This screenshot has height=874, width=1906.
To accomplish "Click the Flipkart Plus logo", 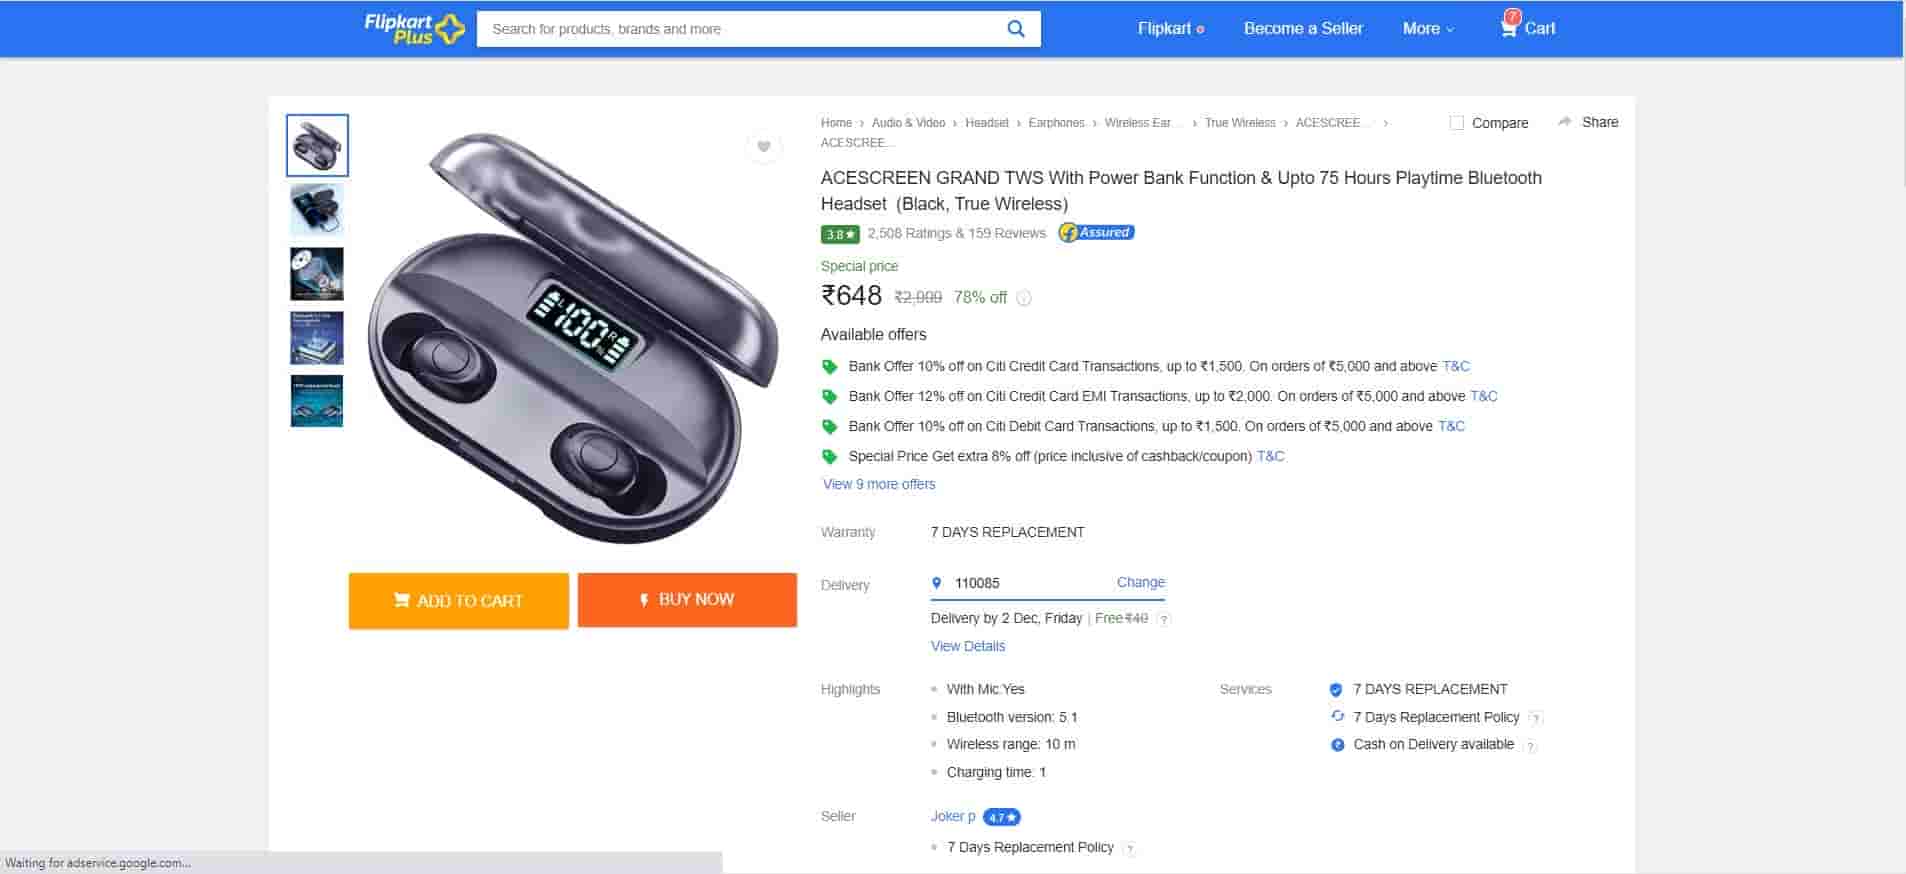I will click(x=414, y=29).
